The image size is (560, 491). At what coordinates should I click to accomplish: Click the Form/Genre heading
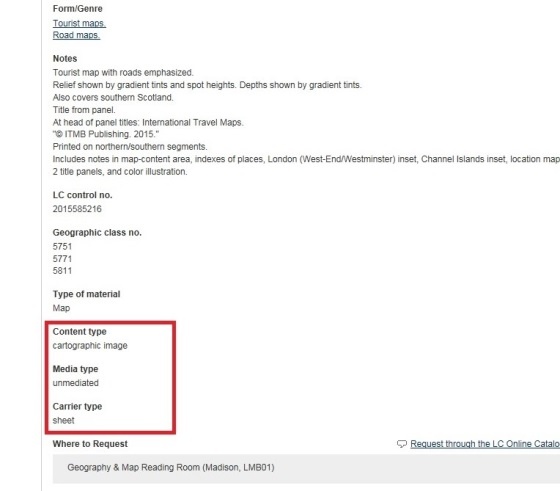click(78, 9)
